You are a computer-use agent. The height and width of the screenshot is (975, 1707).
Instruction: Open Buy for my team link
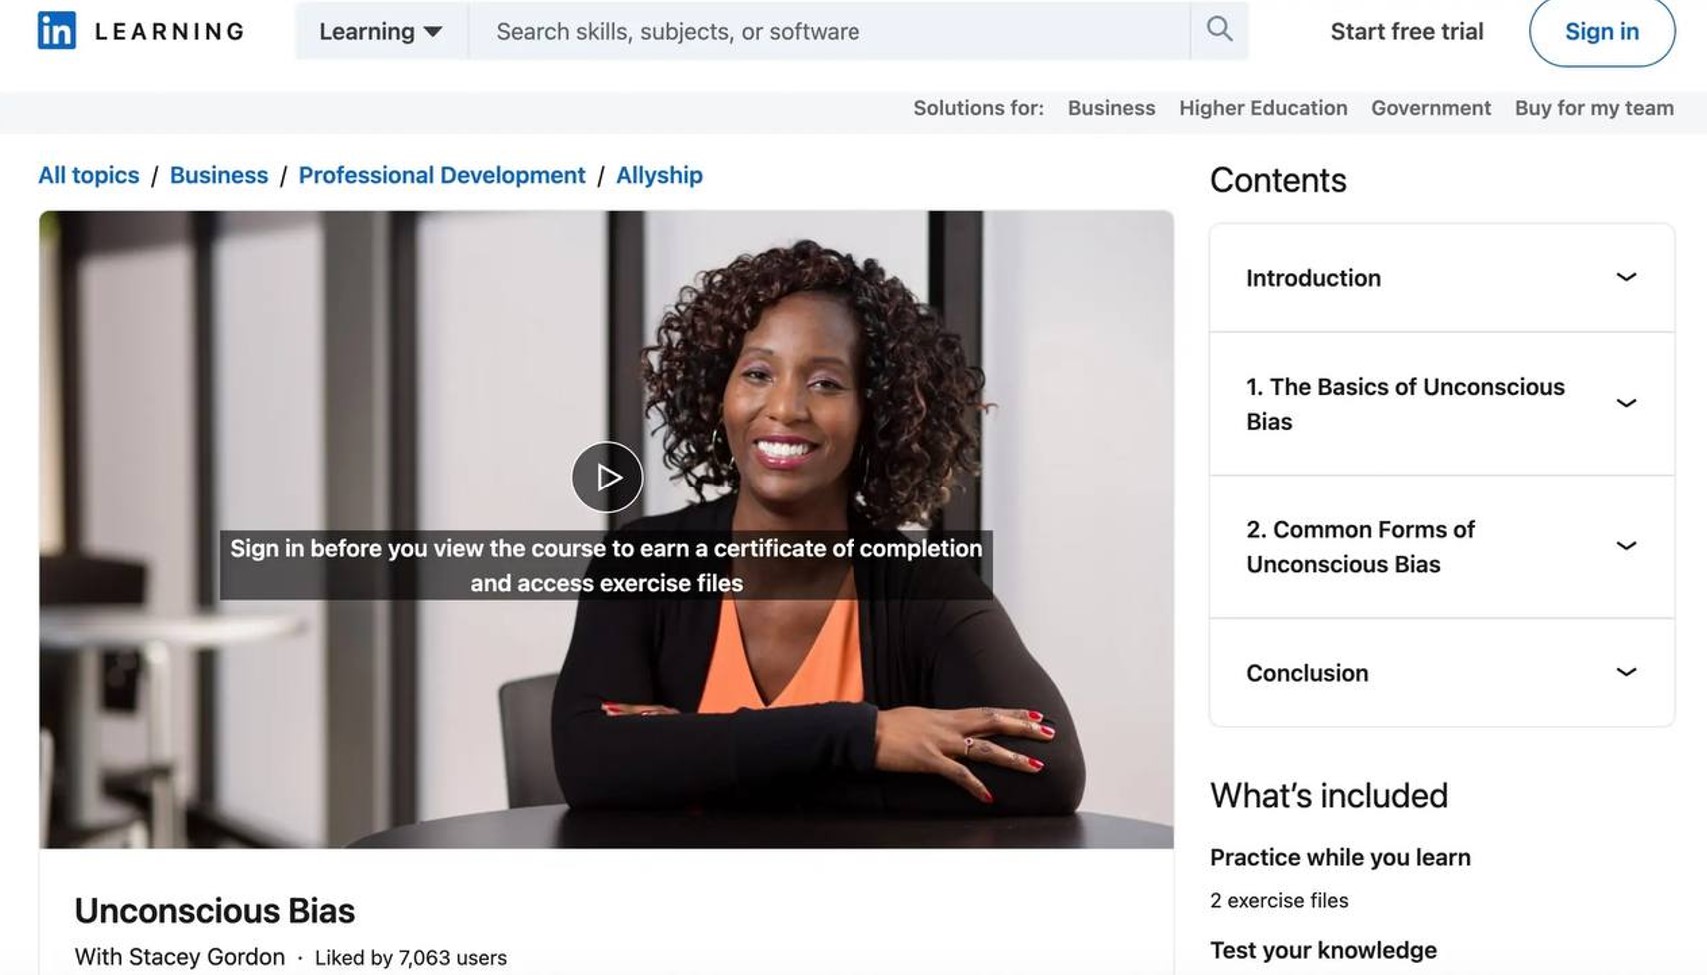click(x=1594, y=108)
